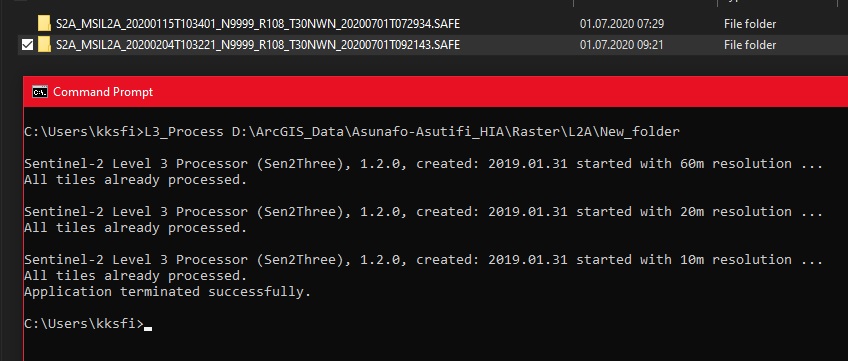Click the 01.07.2020 09:21 modified date
Image resolution: width=848 pixels, height=361 pixels.
pyautogui.click(x=622, y=45)
